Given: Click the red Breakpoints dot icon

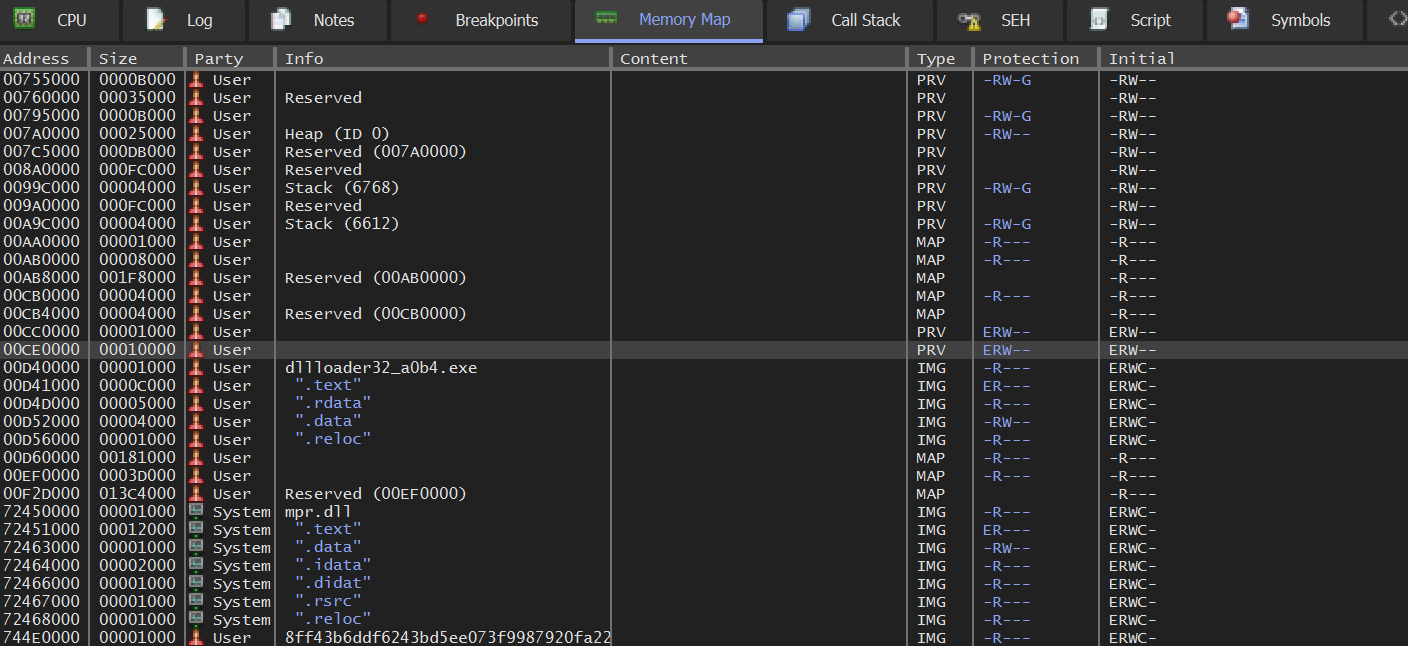Looking at the screenshot, I should coord(422,19).
